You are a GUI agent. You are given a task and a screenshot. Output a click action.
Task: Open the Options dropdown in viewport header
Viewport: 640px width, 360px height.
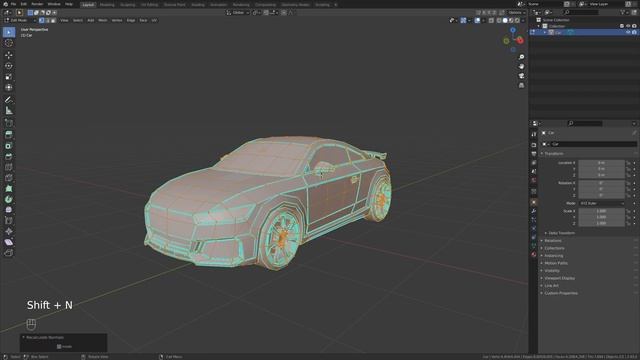coord(517,13)
